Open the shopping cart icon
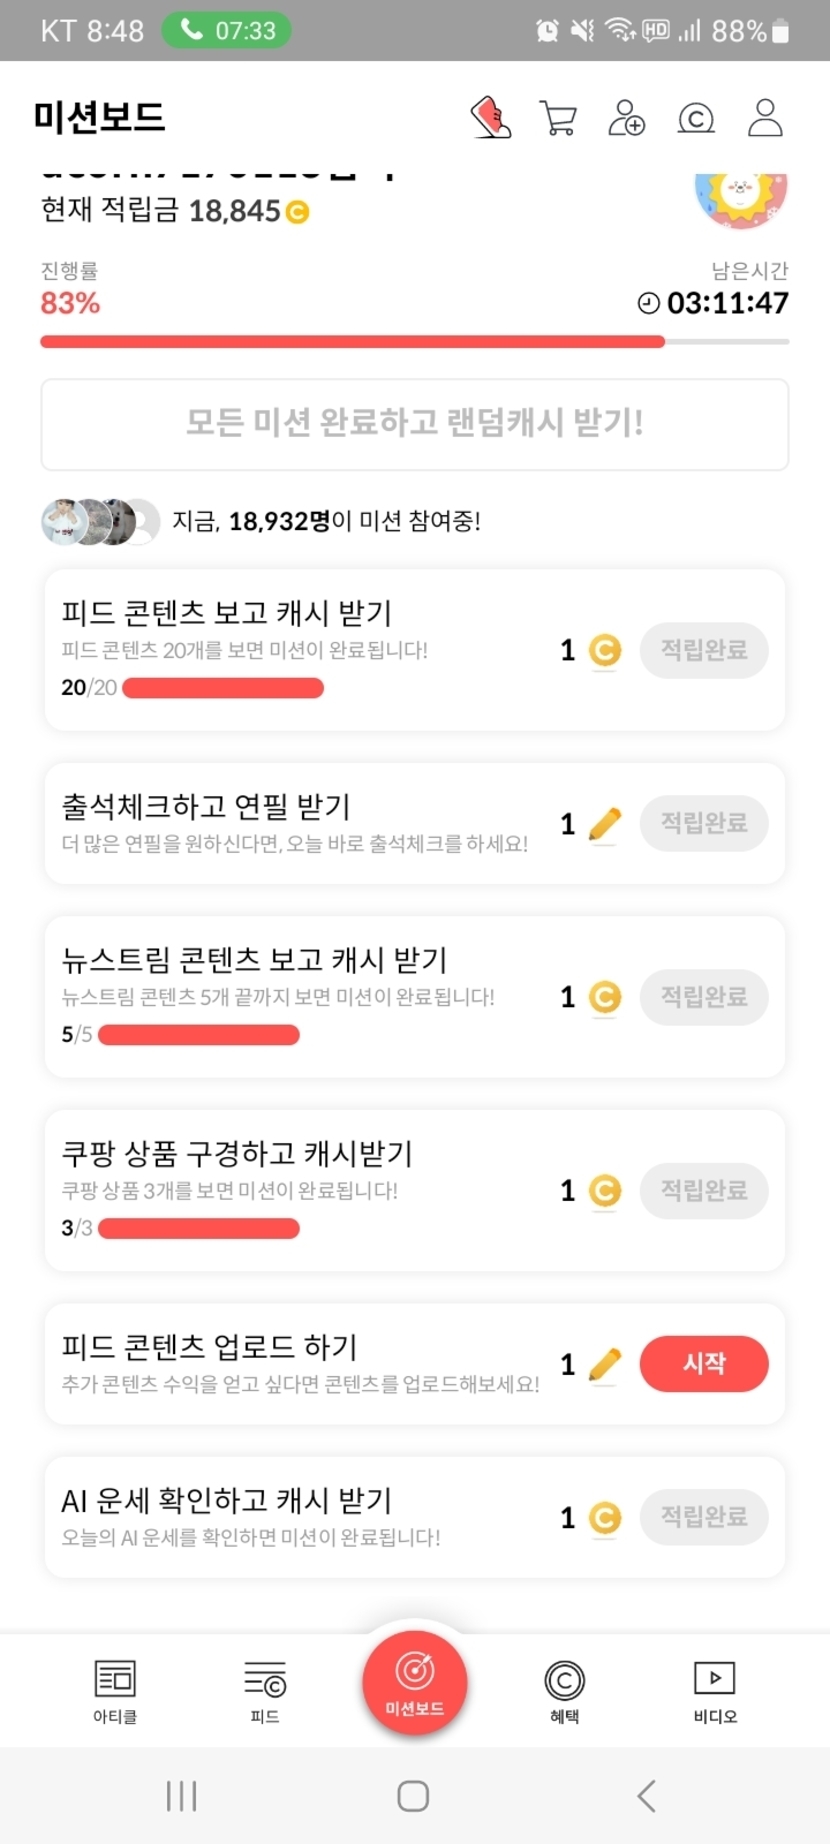Screen dimensions: 830x1844 click(x=558, y=118)
